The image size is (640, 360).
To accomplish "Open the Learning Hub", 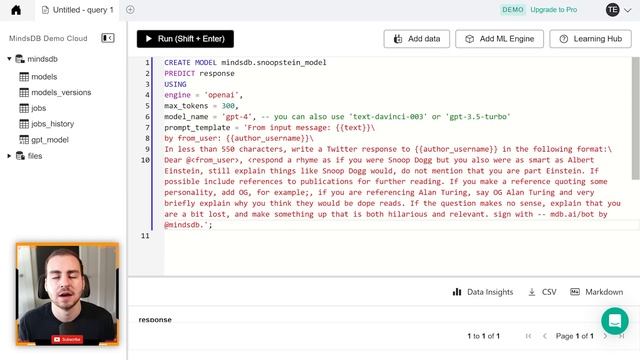I will tap(590, 39).
